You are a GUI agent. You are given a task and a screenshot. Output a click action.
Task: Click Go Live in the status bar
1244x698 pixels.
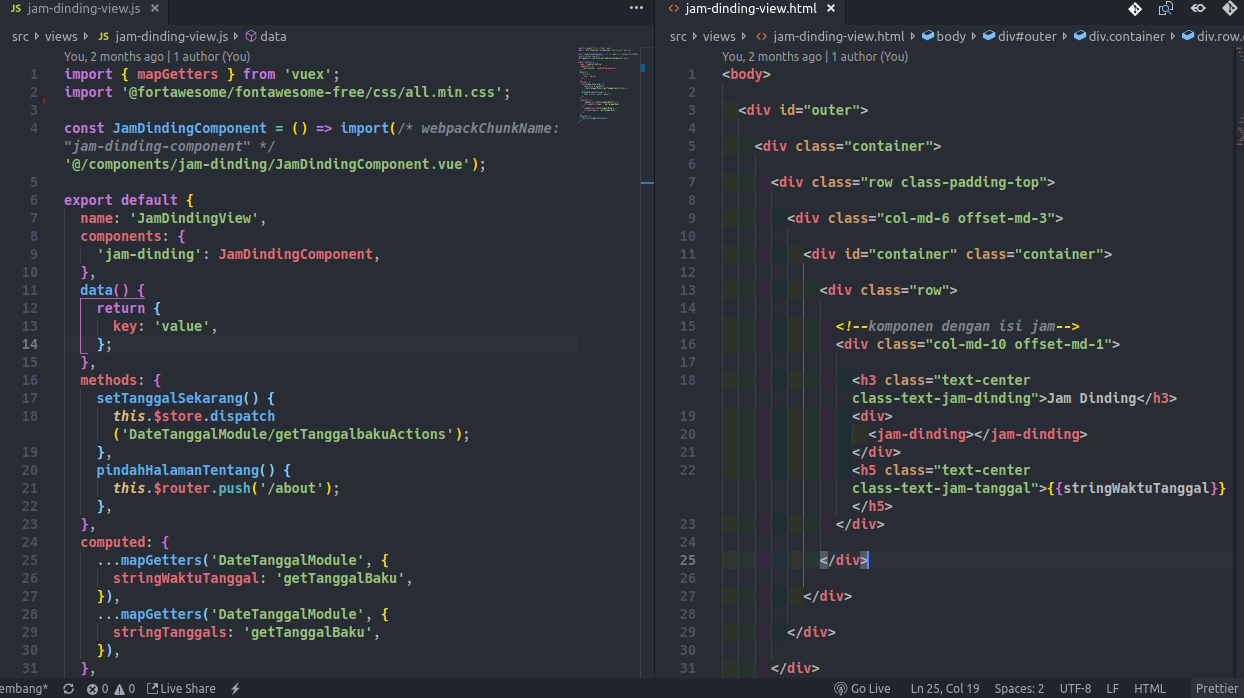pos(869,688)
